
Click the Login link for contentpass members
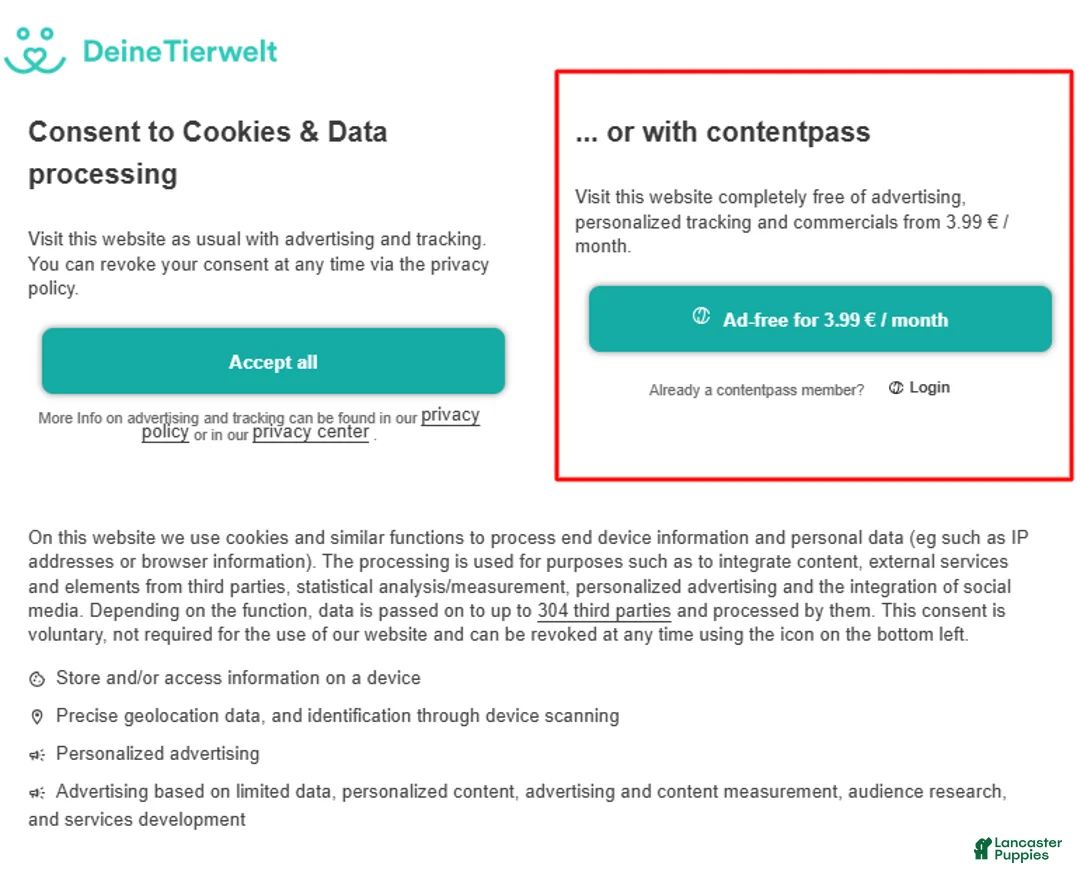(929, 388)
